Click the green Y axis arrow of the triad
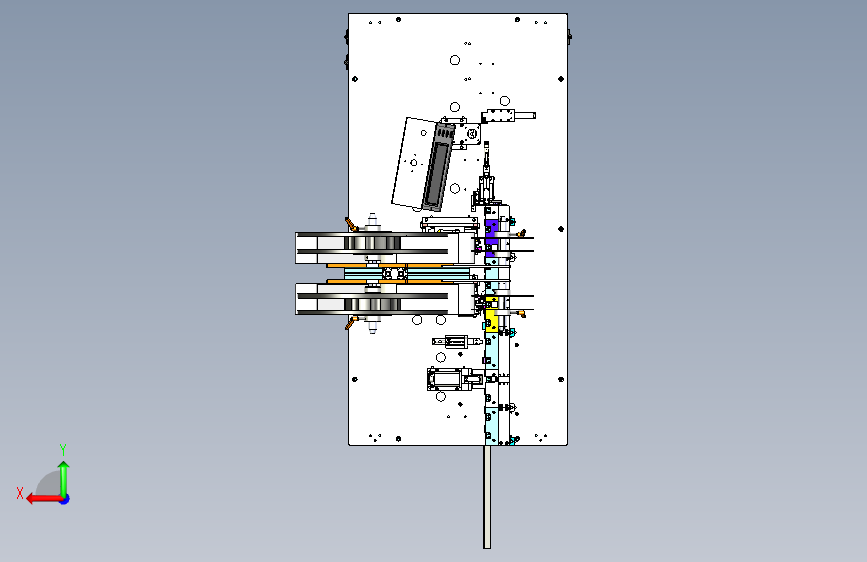The height and width of the screenshot is (562, 867). pos(64,479)
